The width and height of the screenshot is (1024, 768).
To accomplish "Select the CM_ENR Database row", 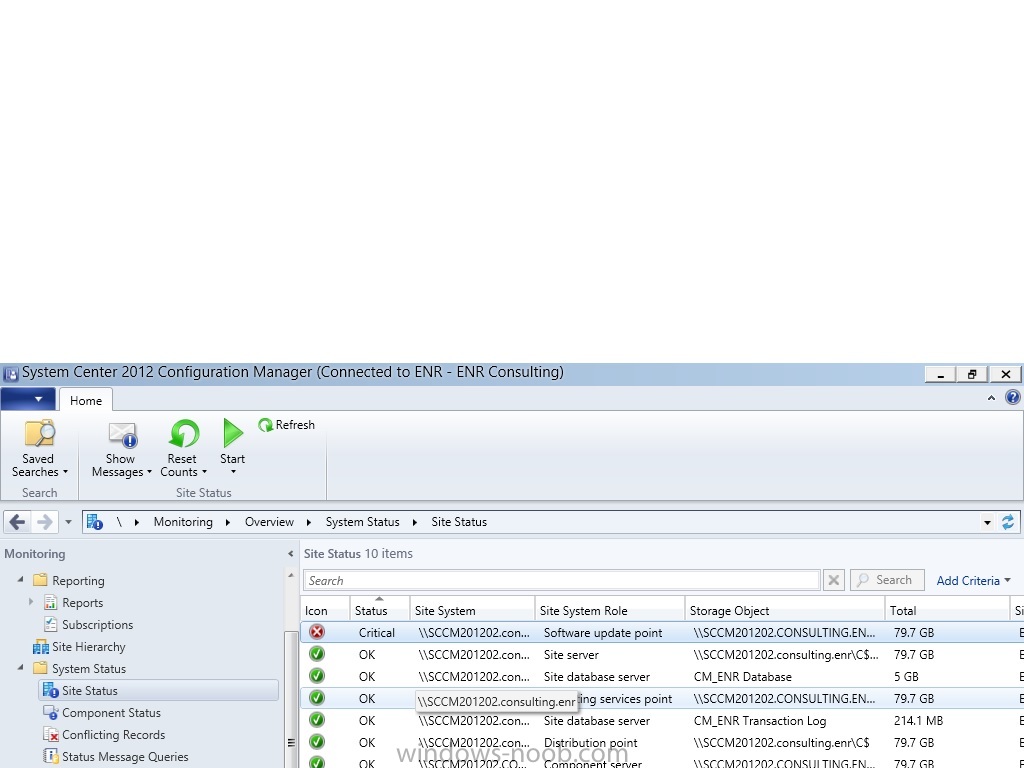I will pyautogui.click(x=662, y=677).
